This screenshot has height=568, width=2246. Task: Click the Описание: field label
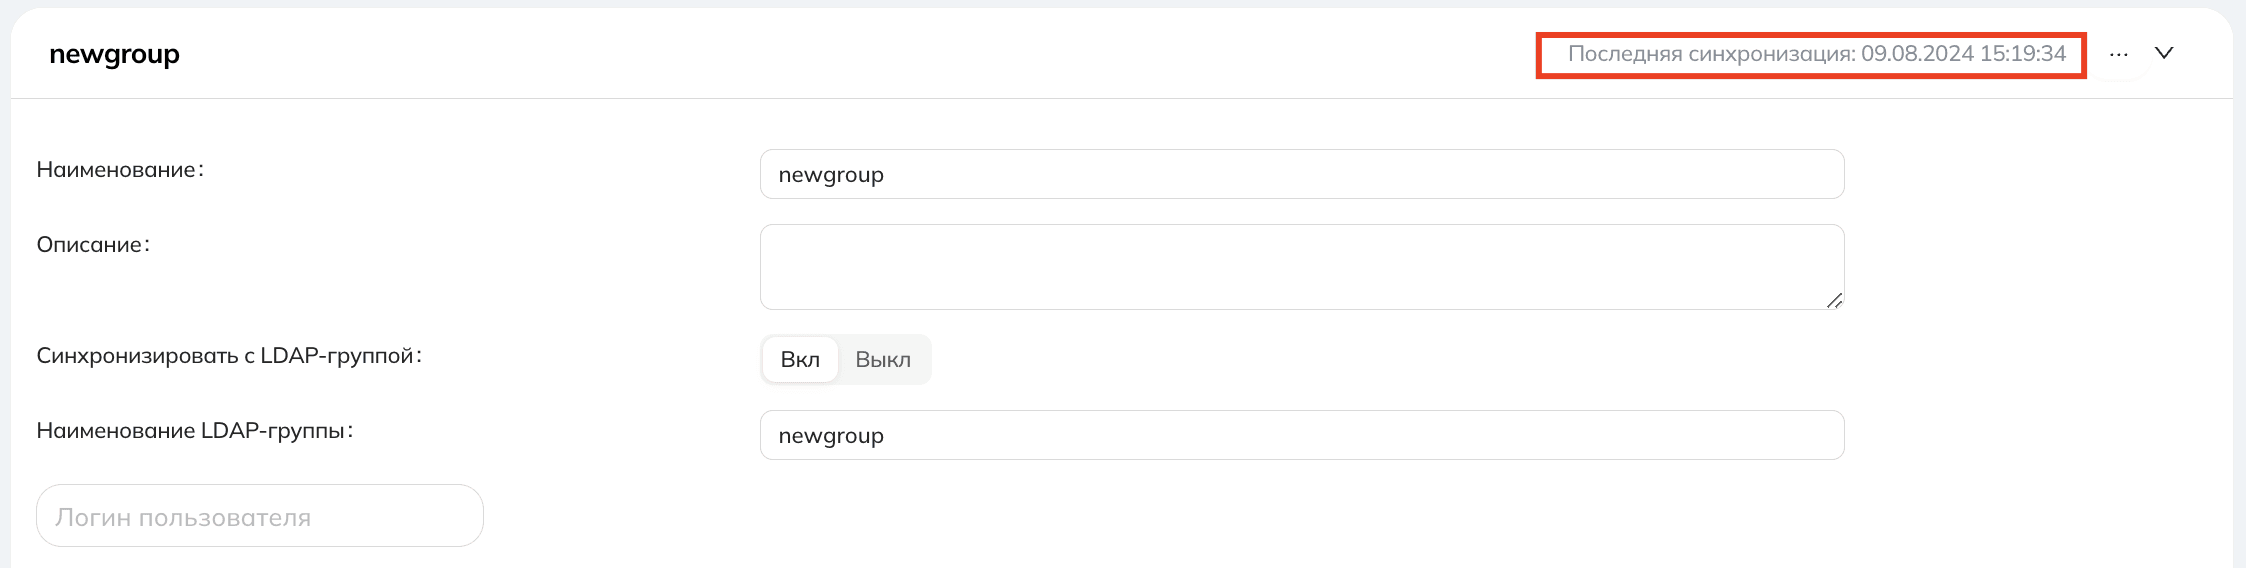click(93, 245)
